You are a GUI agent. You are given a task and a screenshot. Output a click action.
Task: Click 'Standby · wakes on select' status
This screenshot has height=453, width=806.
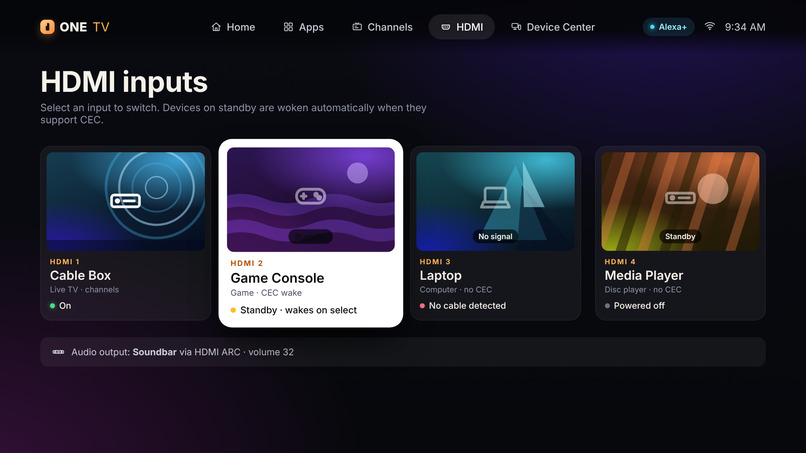click(x=294, y=310)
